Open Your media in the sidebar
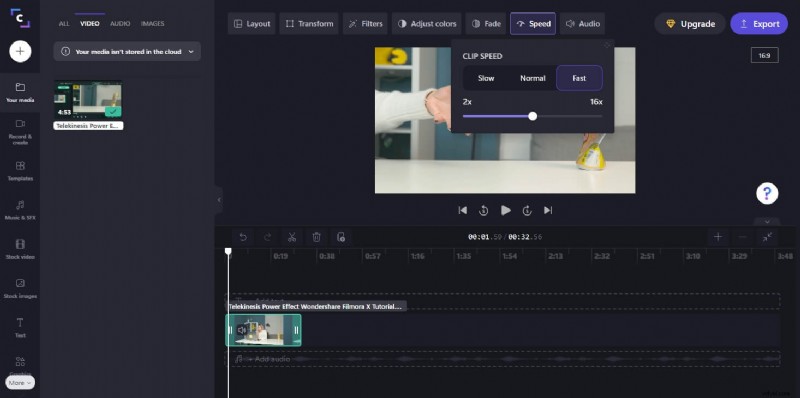The width and height of the screenshot is (800, 398). coord(20,92)
